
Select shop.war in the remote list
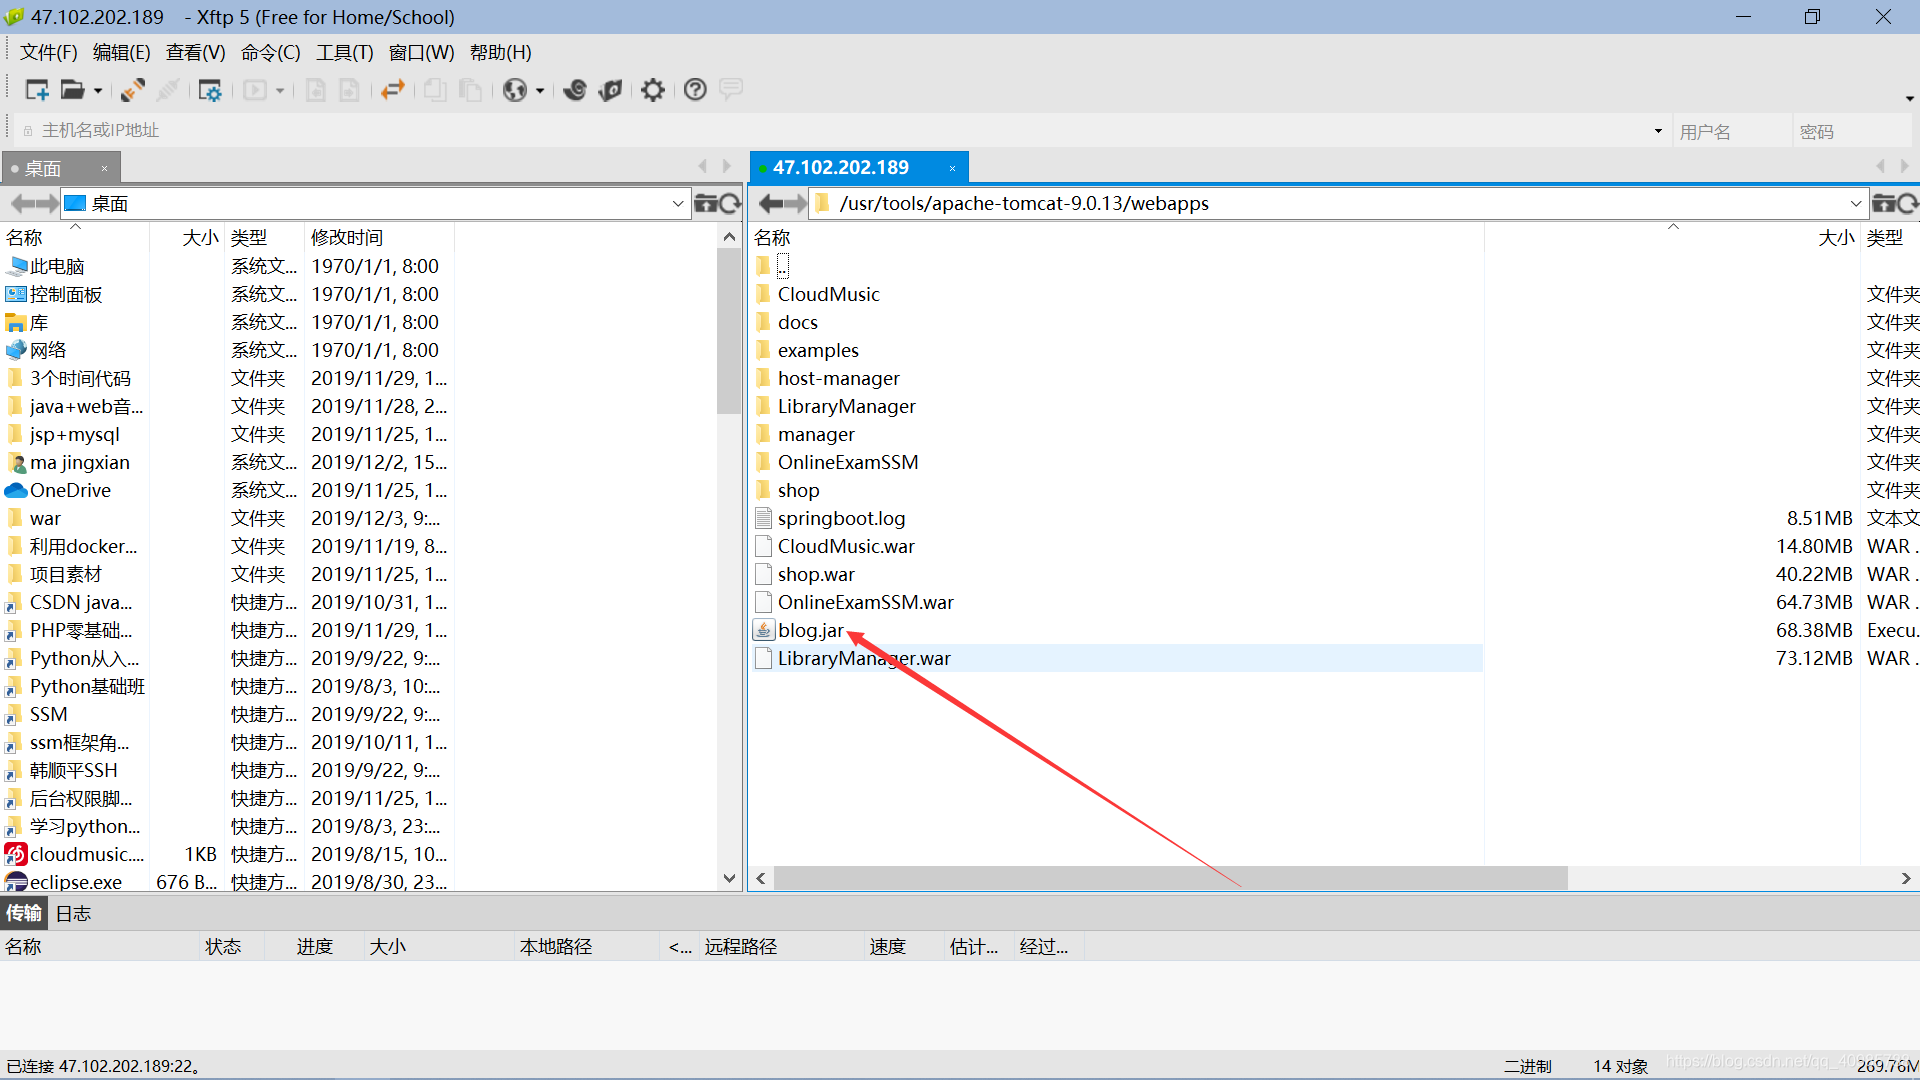(816, 574)
